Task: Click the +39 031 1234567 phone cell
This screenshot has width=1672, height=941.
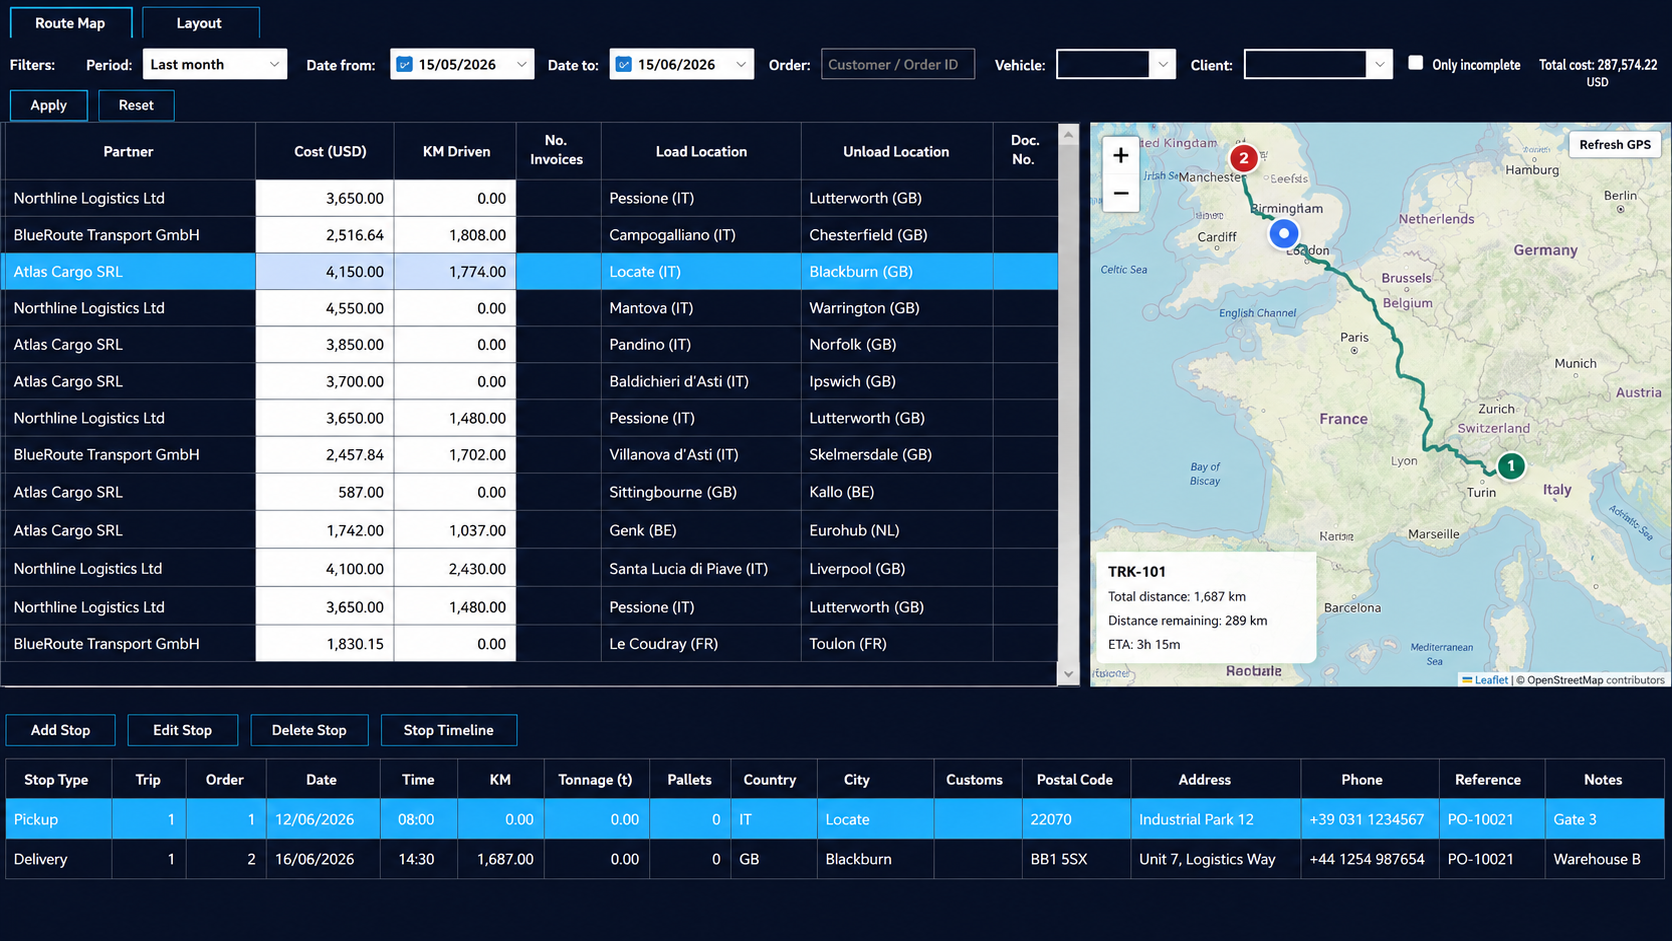Action: (1369, 819)
